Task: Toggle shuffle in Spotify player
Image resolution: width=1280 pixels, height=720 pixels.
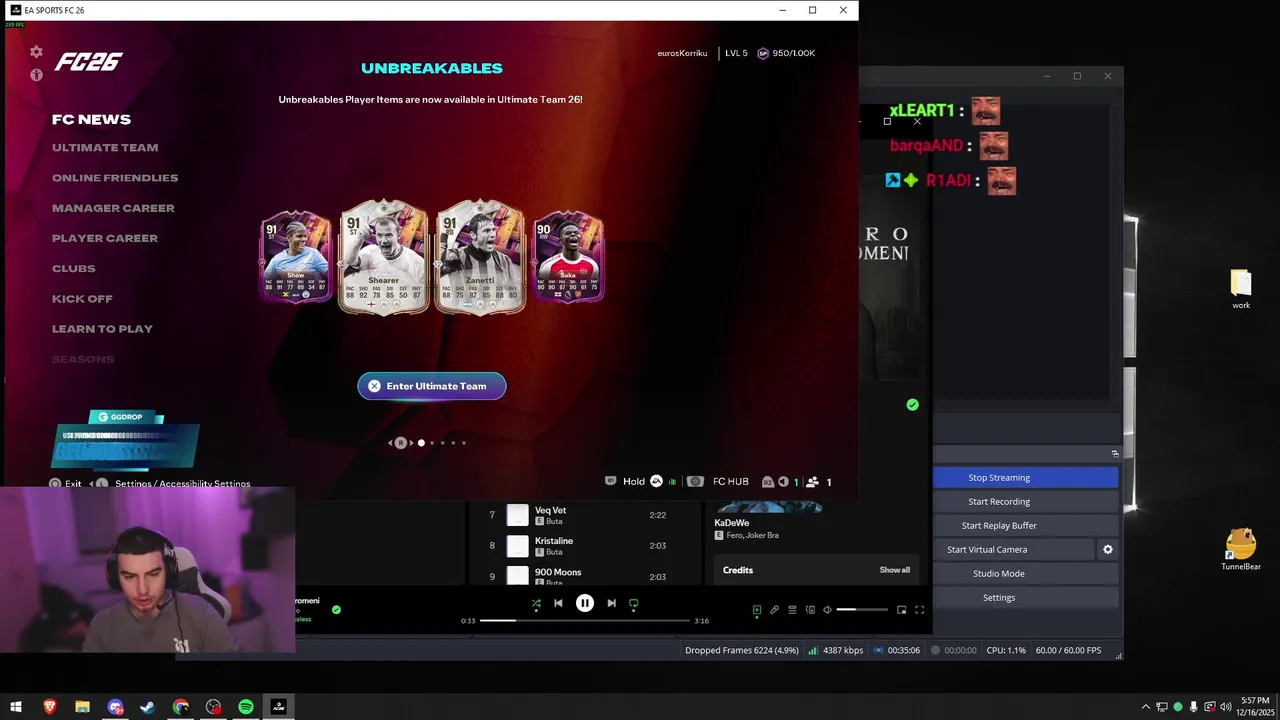Action: [x=536, y=604]
